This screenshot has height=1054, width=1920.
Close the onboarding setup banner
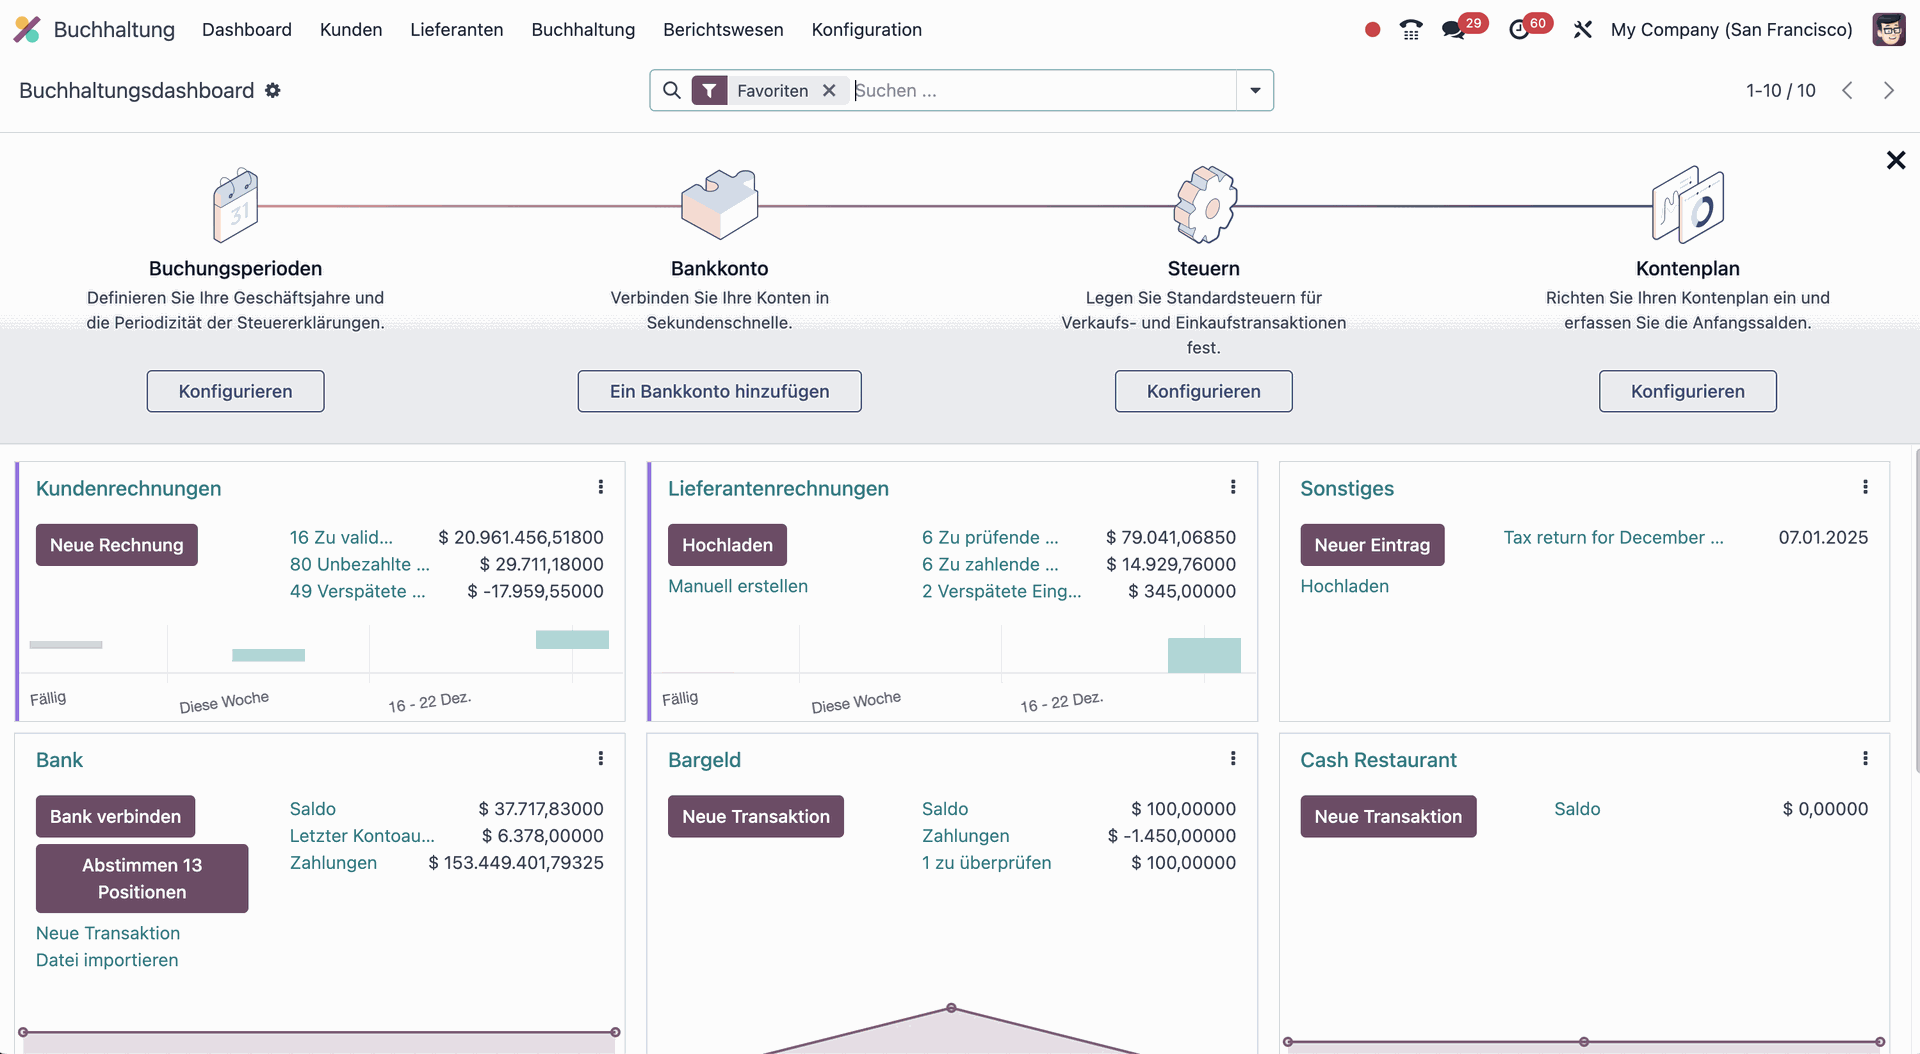pos(1895,160)
